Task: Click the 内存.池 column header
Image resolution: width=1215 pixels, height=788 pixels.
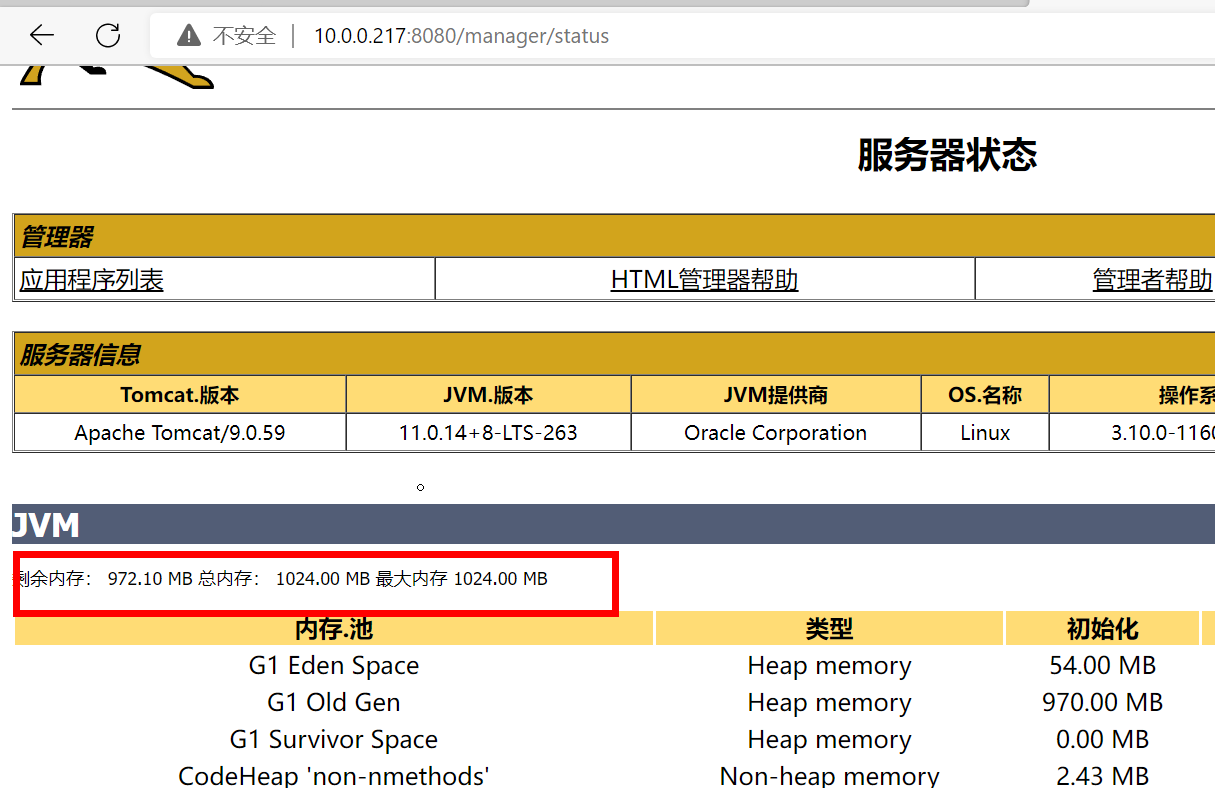Action: click(x=334, y=629)
